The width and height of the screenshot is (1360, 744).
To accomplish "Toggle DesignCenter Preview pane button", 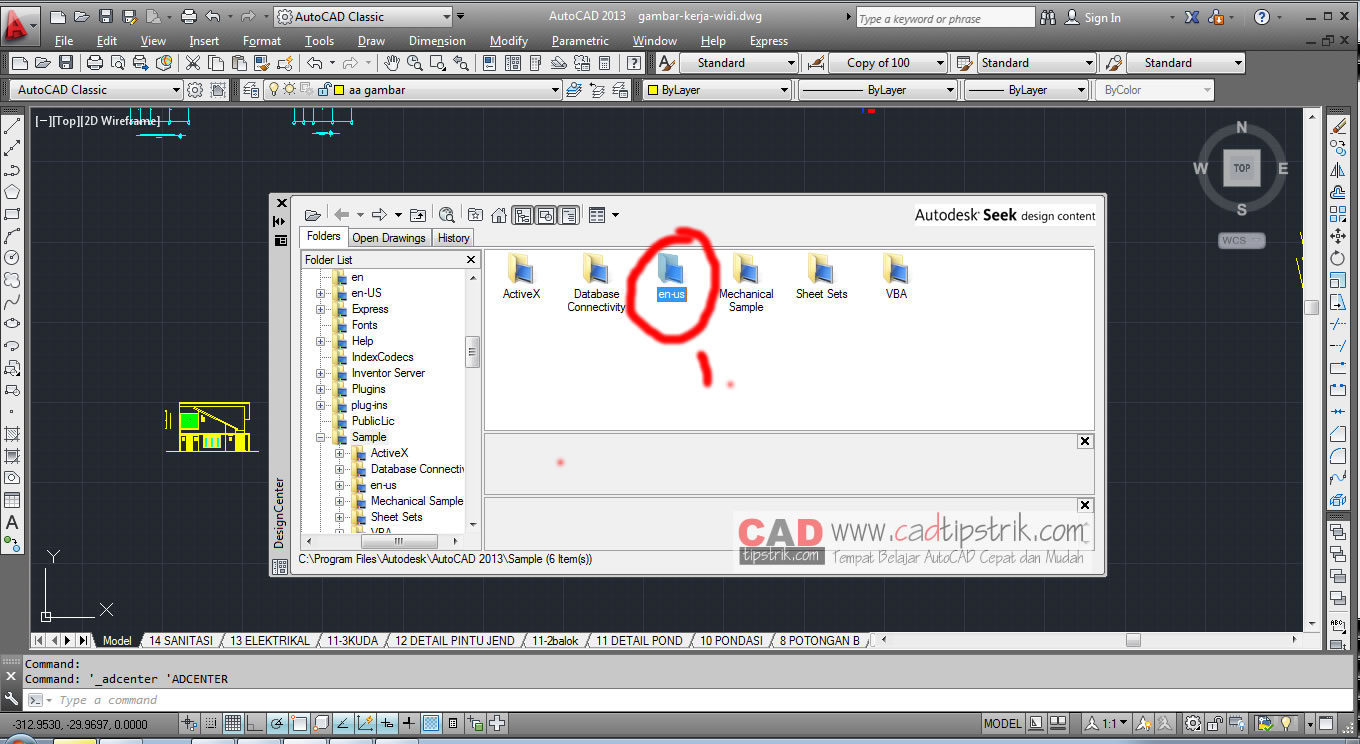I will [x=546, y=215].
